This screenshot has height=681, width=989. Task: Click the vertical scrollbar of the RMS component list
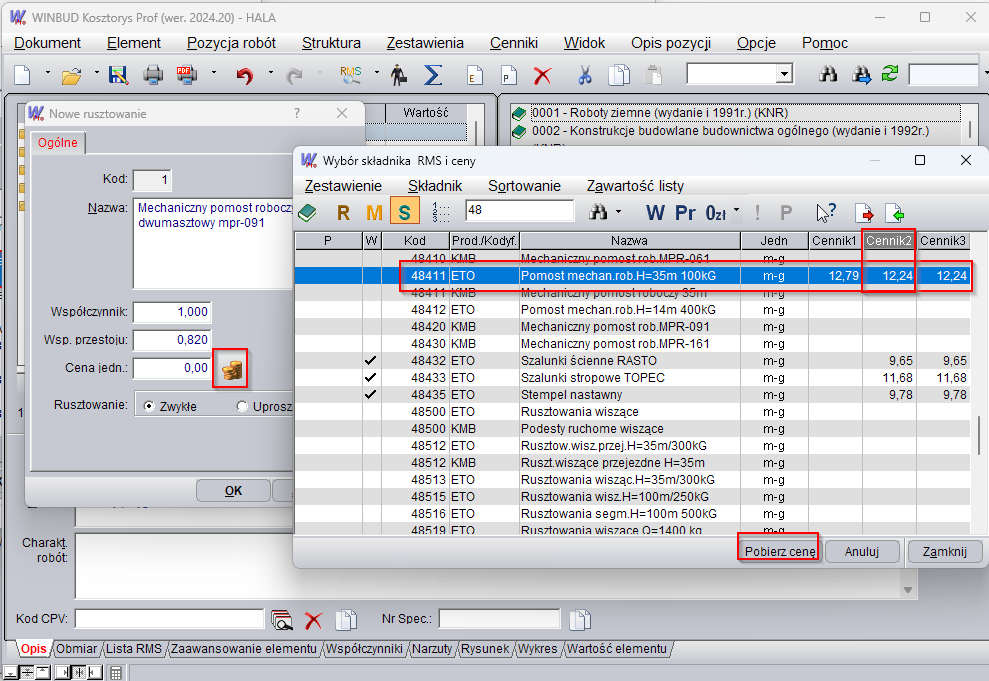coord(978,435)
